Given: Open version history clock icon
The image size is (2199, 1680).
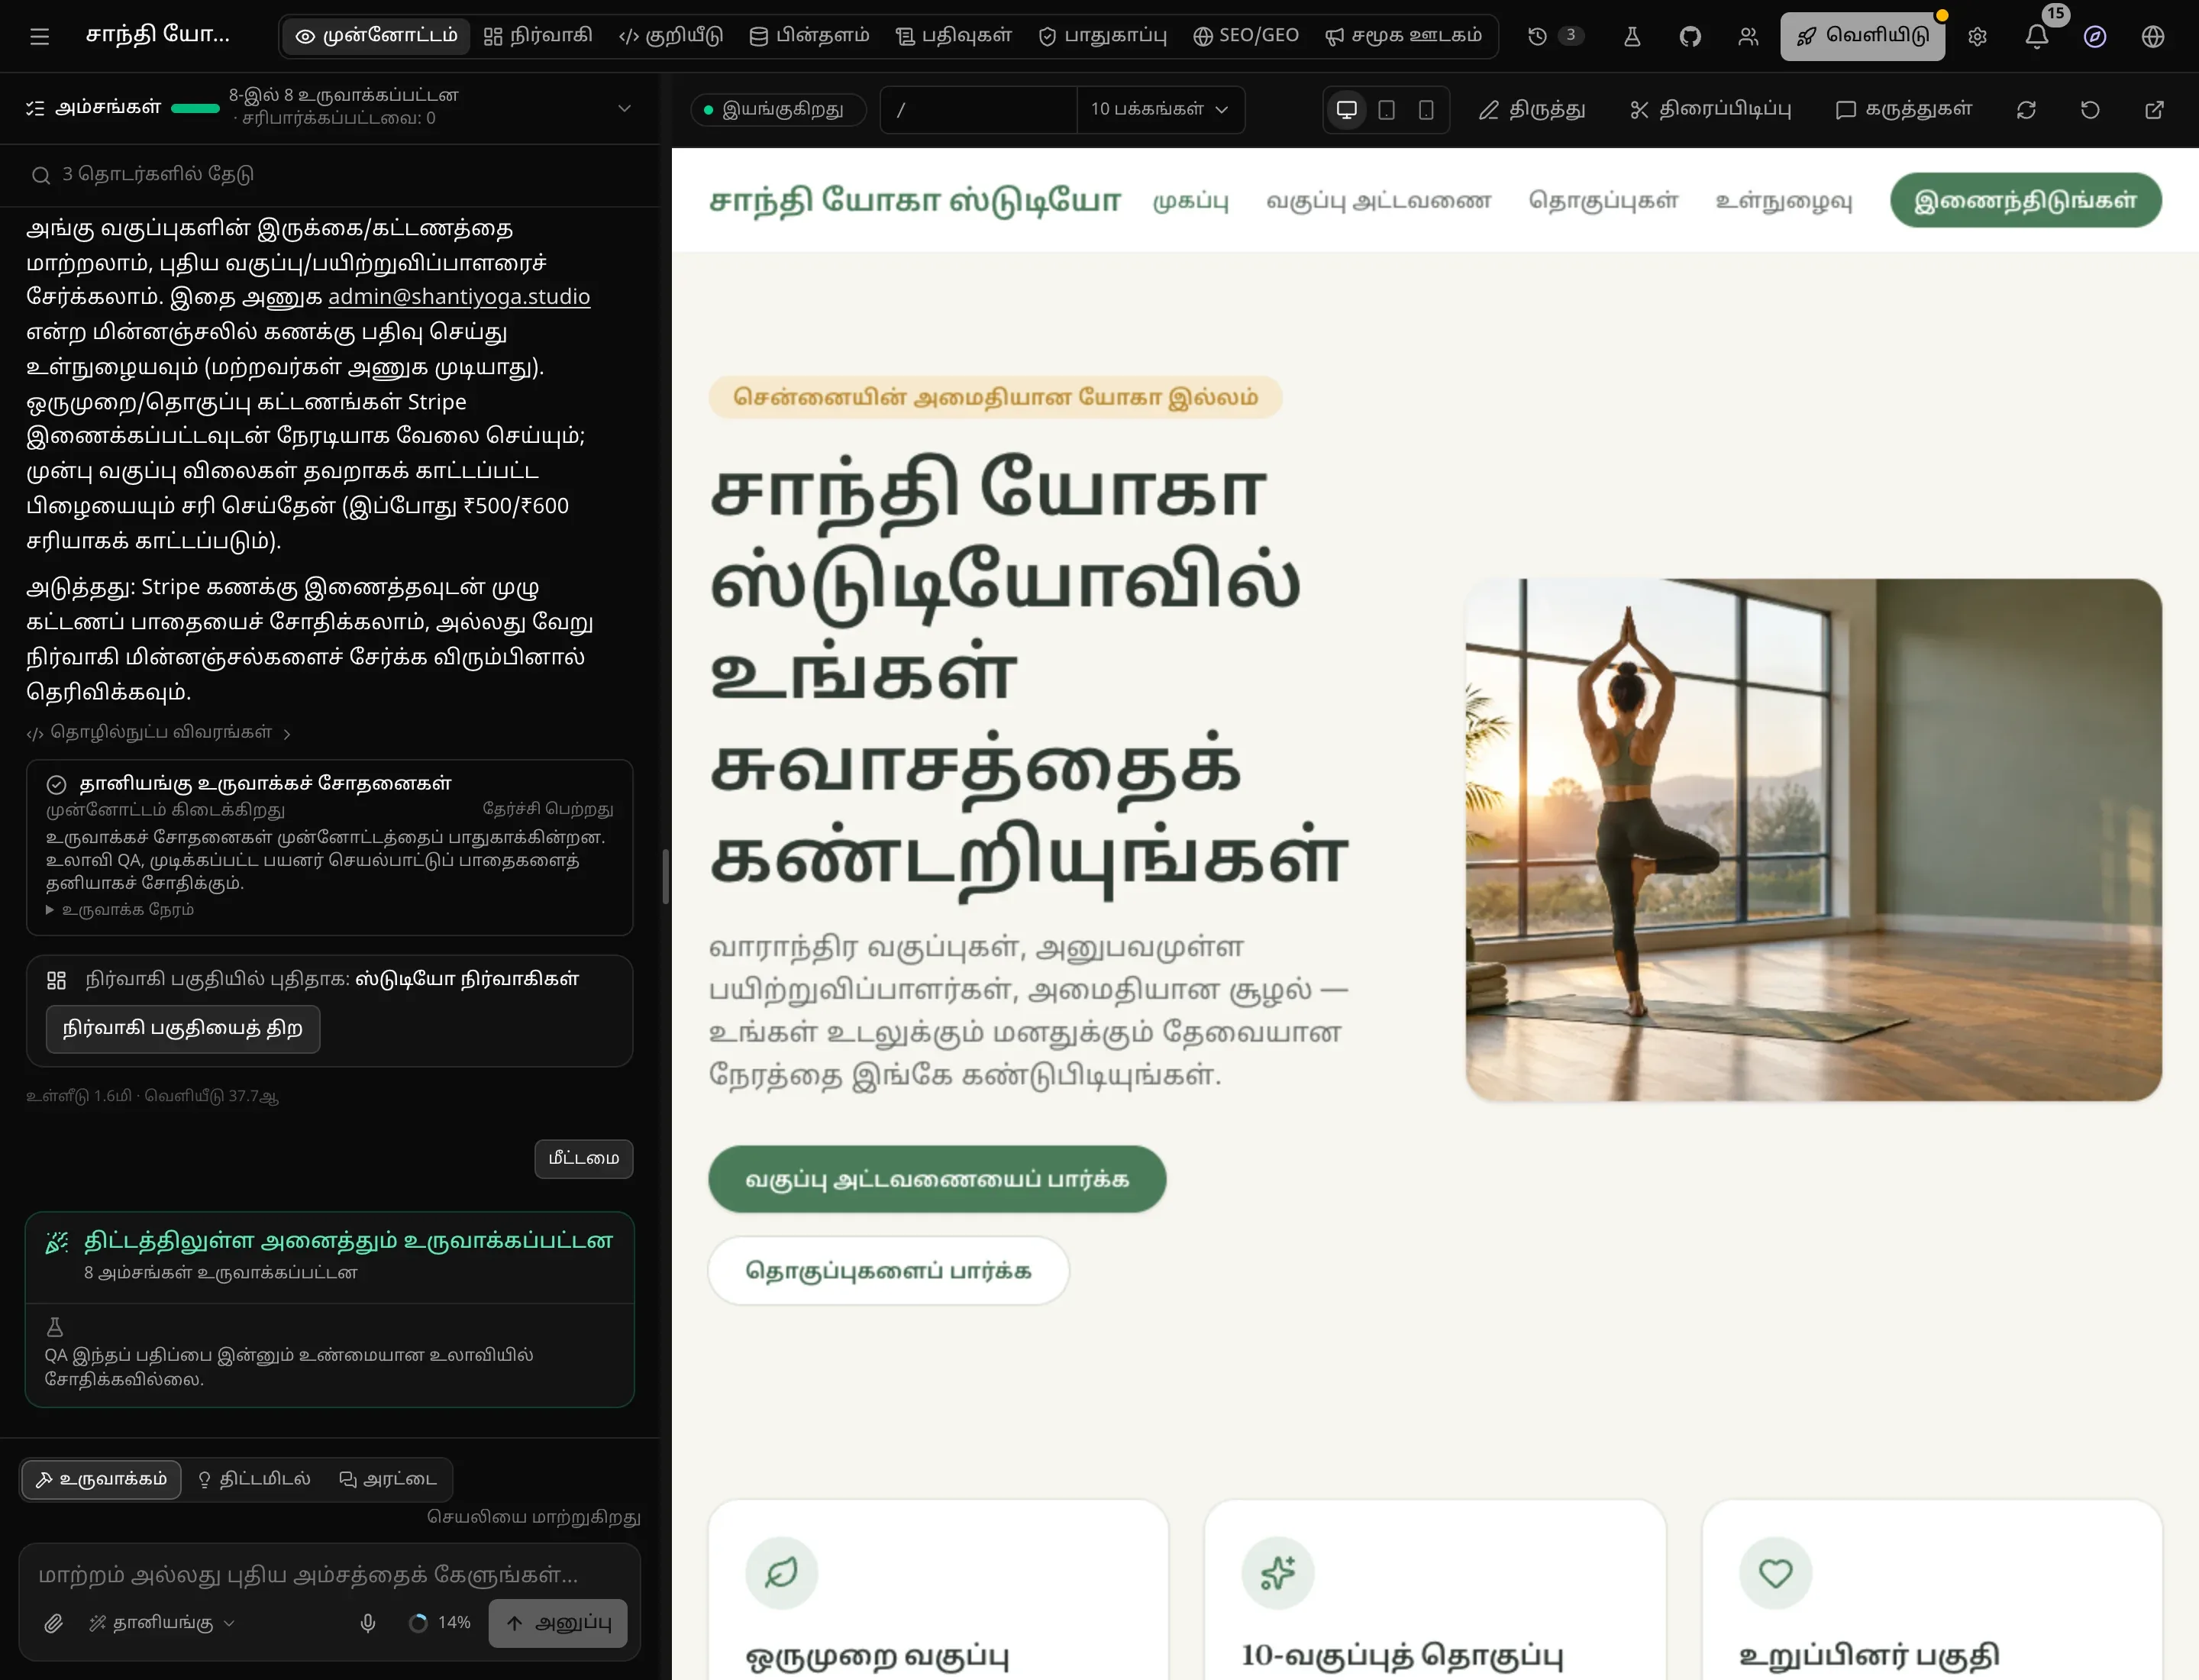Looking at the screenshot, I should click(1538, 36).
